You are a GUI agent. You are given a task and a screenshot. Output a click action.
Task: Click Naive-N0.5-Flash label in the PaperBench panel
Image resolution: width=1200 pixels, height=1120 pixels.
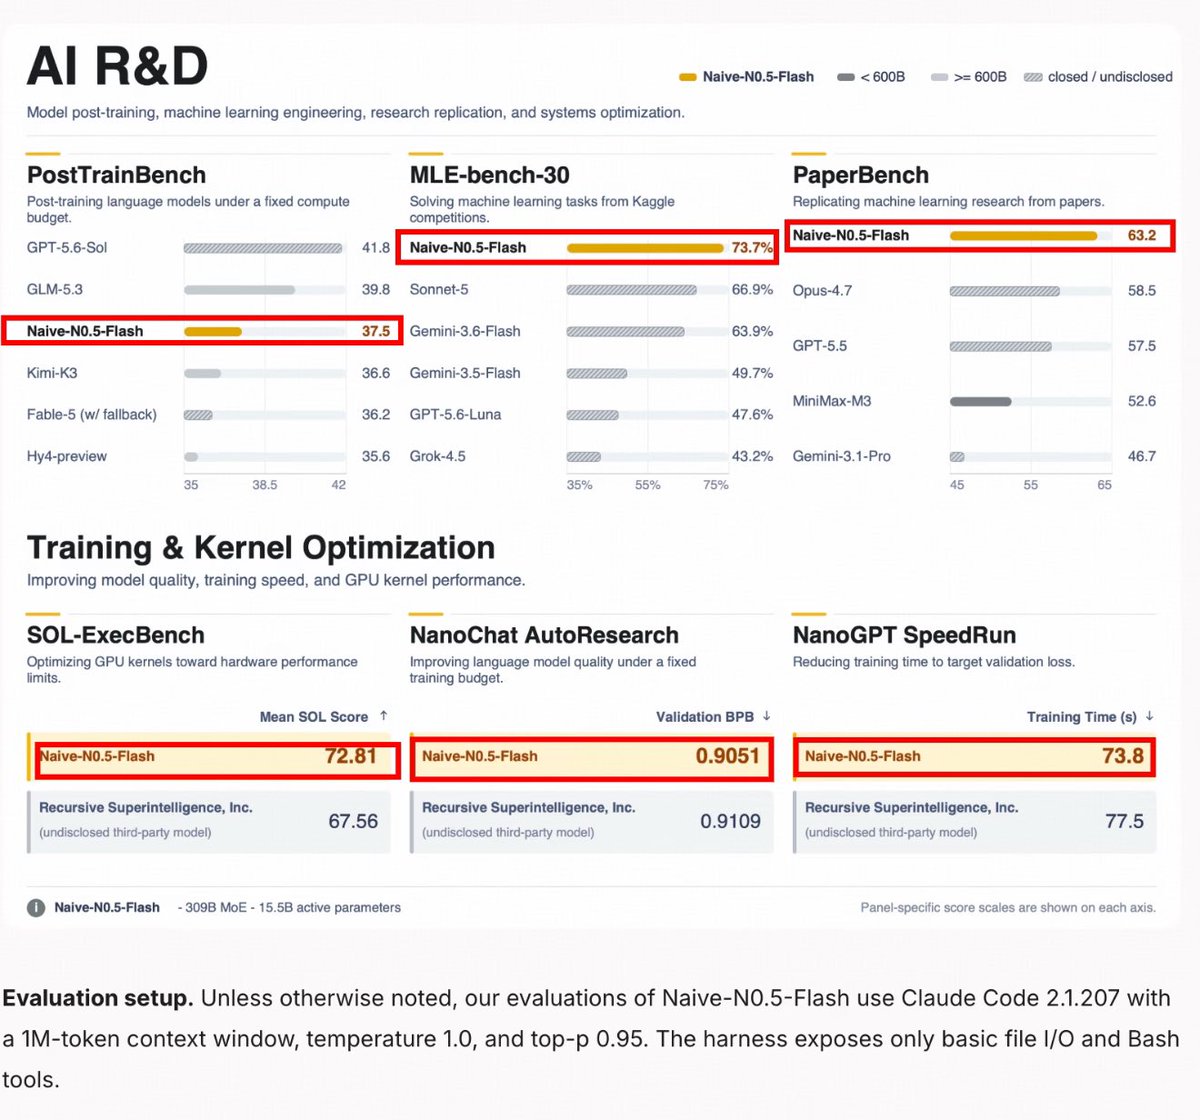coord(851,236)
